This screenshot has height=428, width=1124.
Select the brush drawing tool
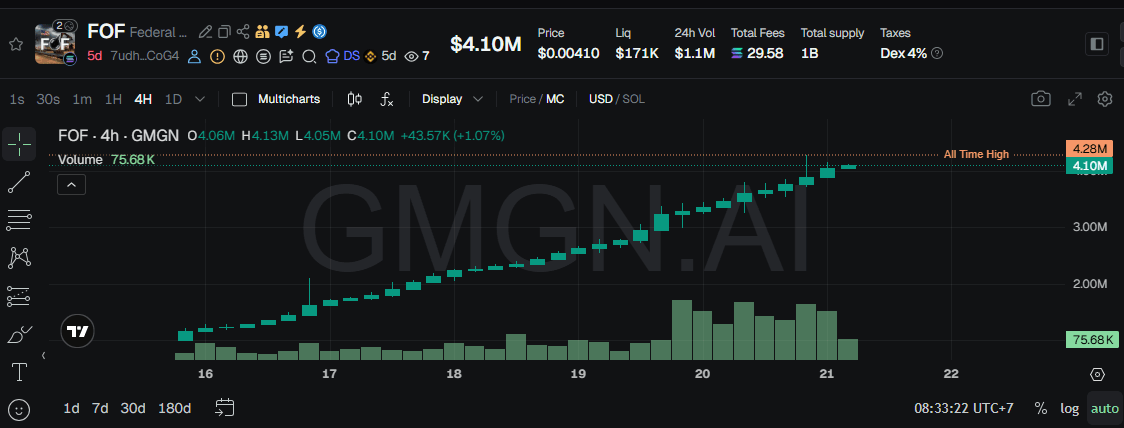click(19, 334)
